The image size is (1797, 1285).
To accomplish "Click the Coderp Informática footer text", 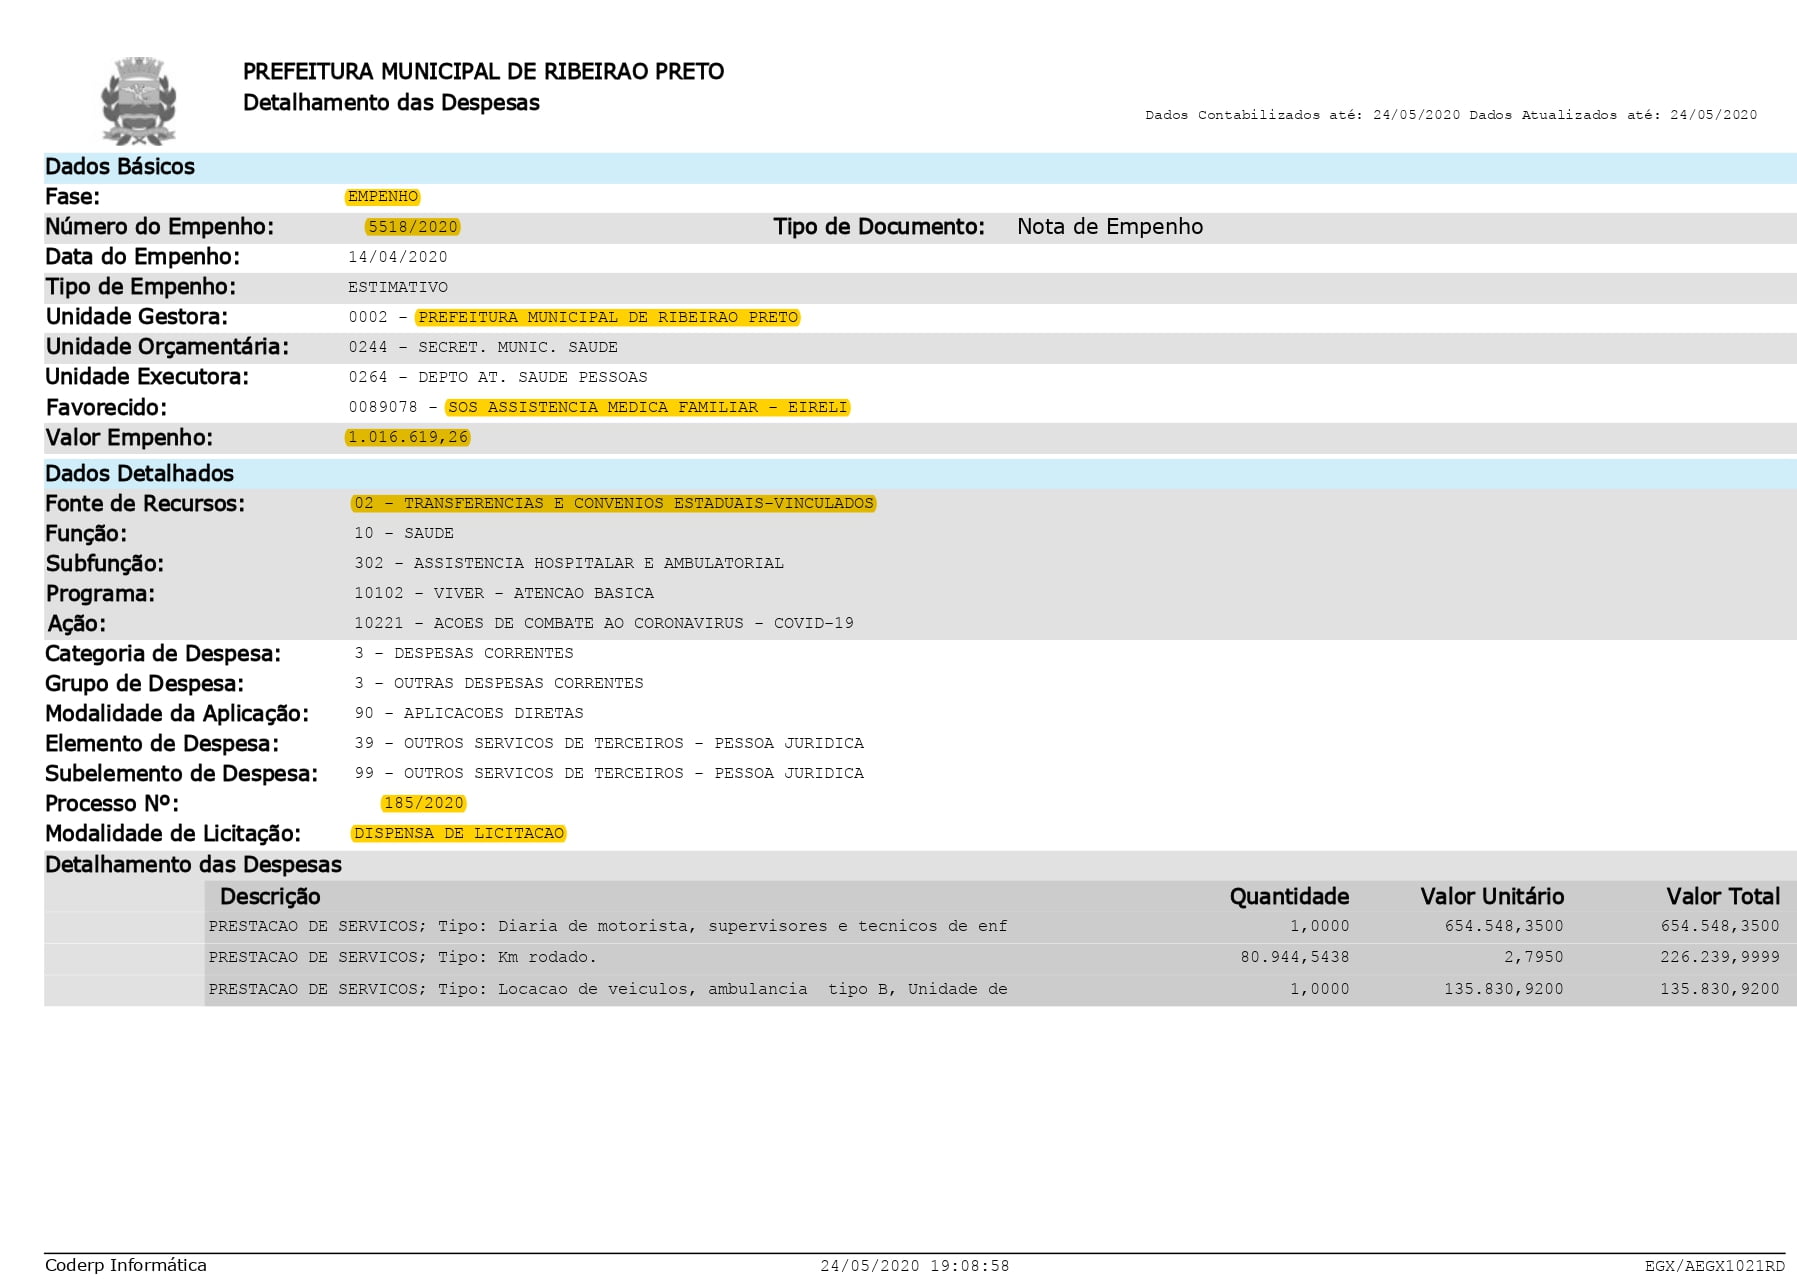I will [126, 1265].
